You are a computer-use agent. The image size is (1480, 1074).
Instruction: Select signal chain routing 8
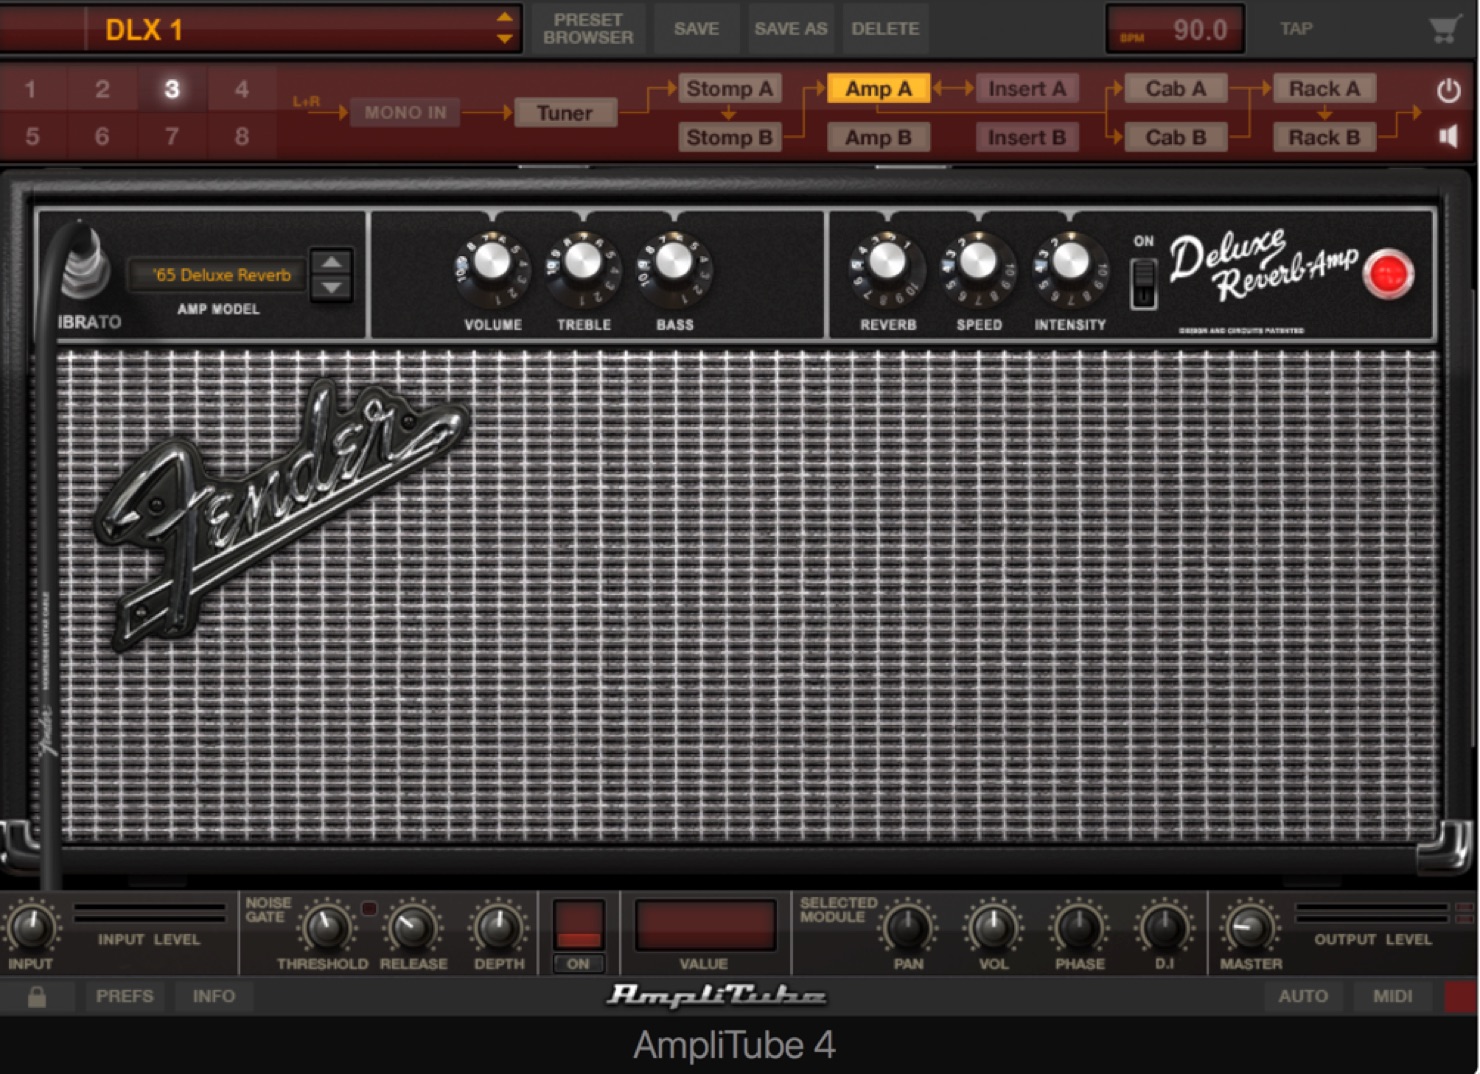tap(242, 136)
